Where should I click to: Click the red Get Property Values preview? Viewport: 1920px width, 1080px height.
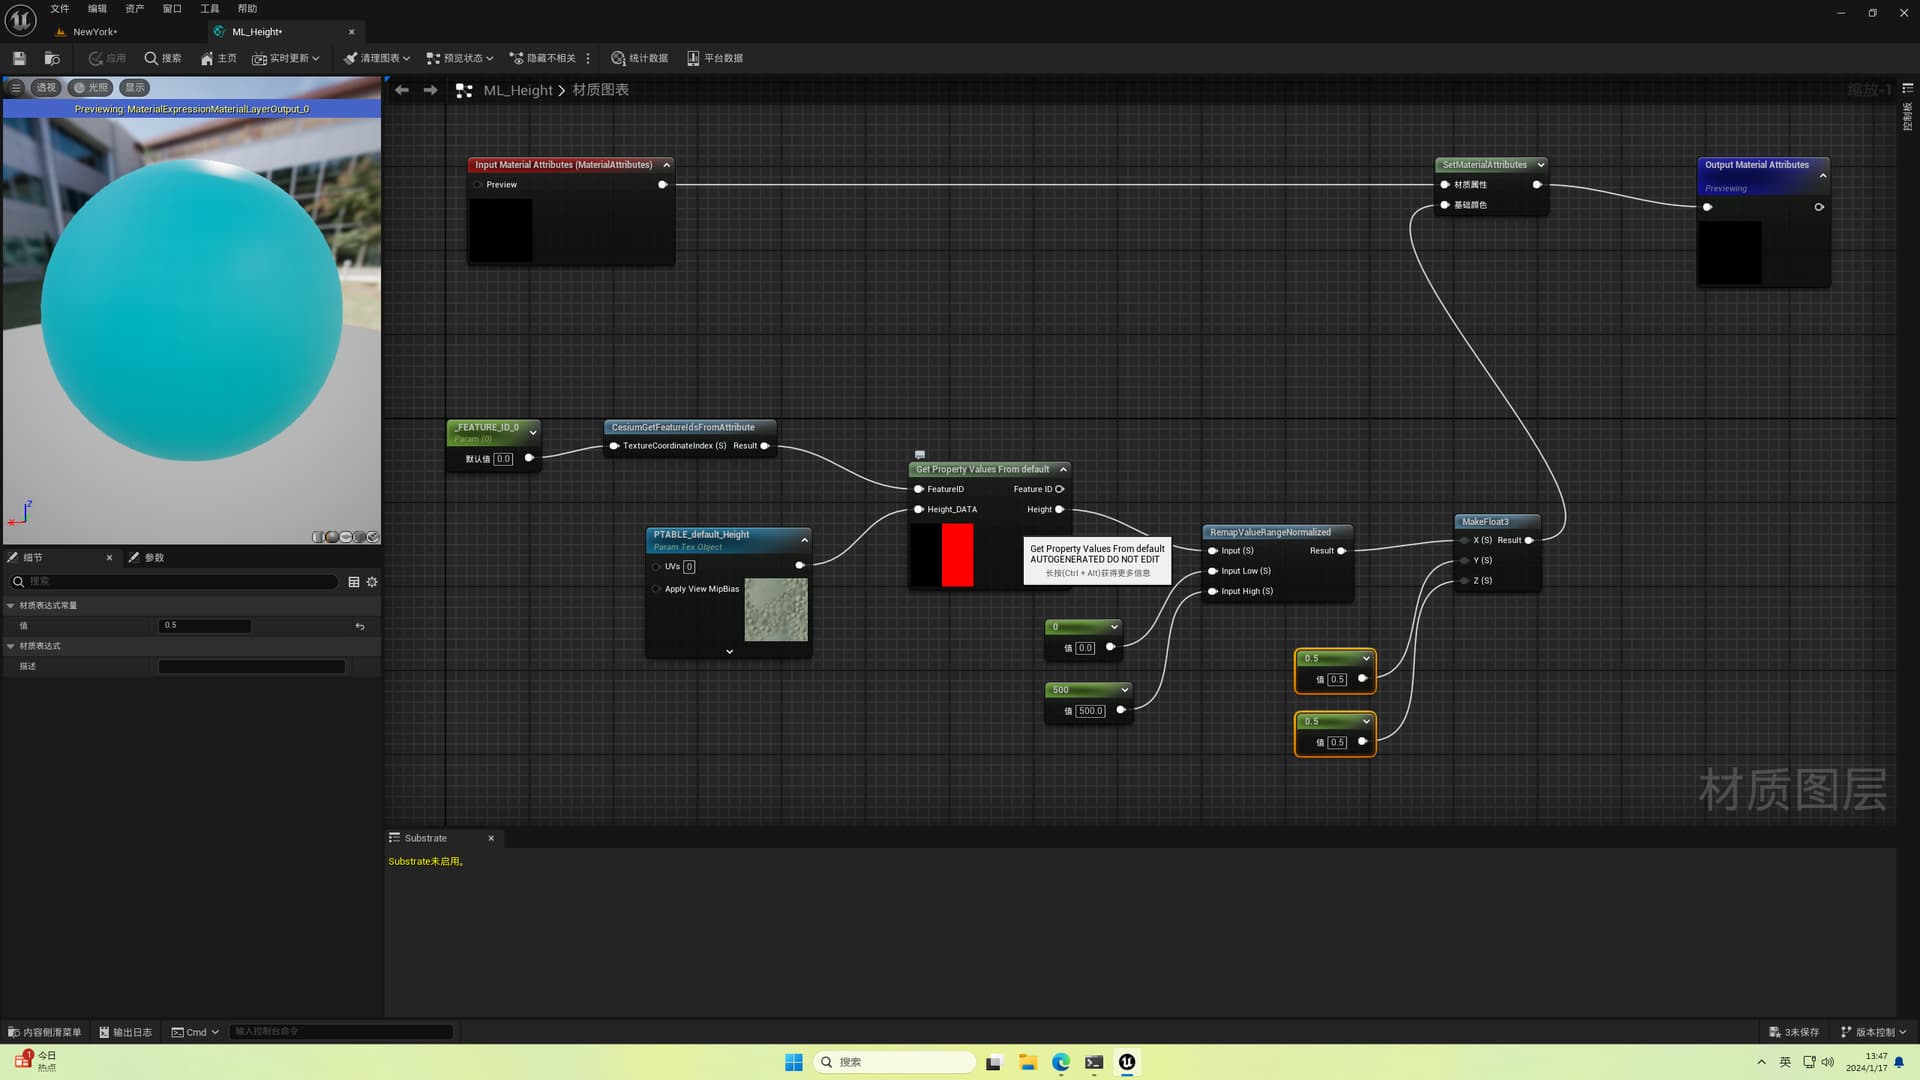(957, 555)
